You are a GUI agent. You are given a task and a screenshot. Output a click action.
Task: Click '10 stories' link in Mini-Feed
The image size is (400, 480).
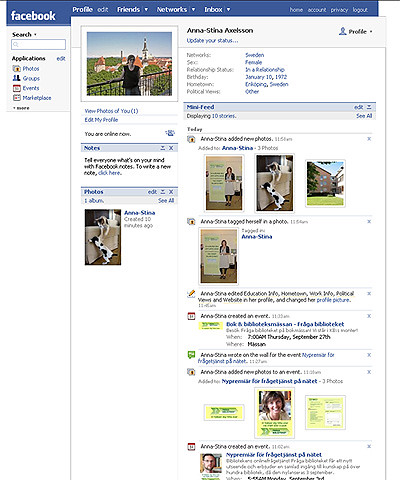(224, 116)
